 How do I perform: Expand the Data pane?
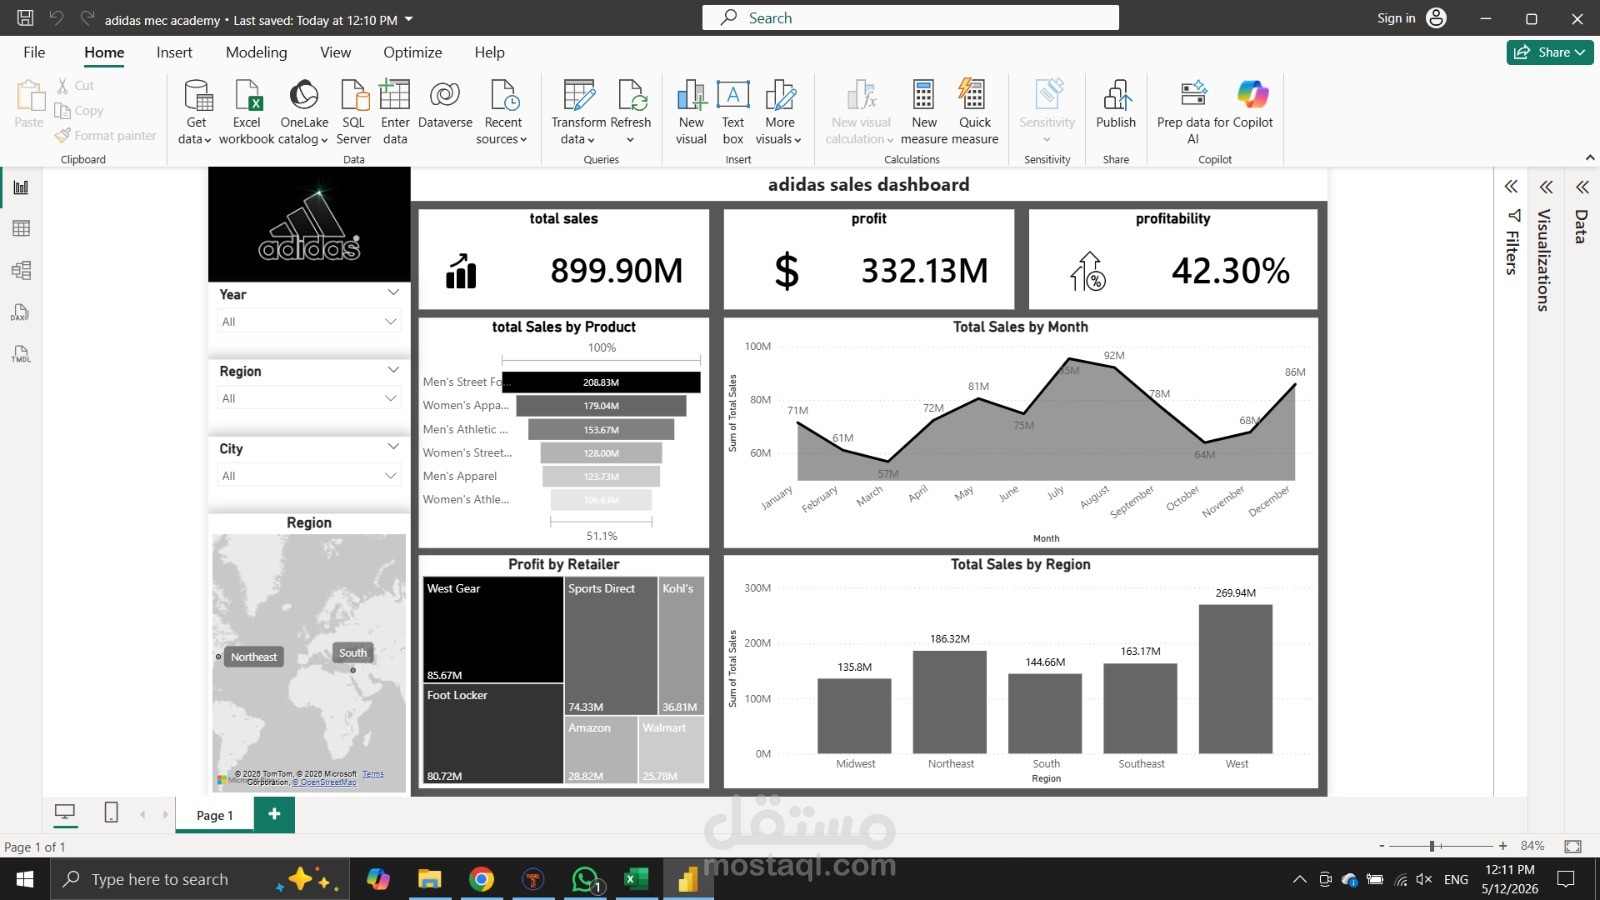[1582, 187]
